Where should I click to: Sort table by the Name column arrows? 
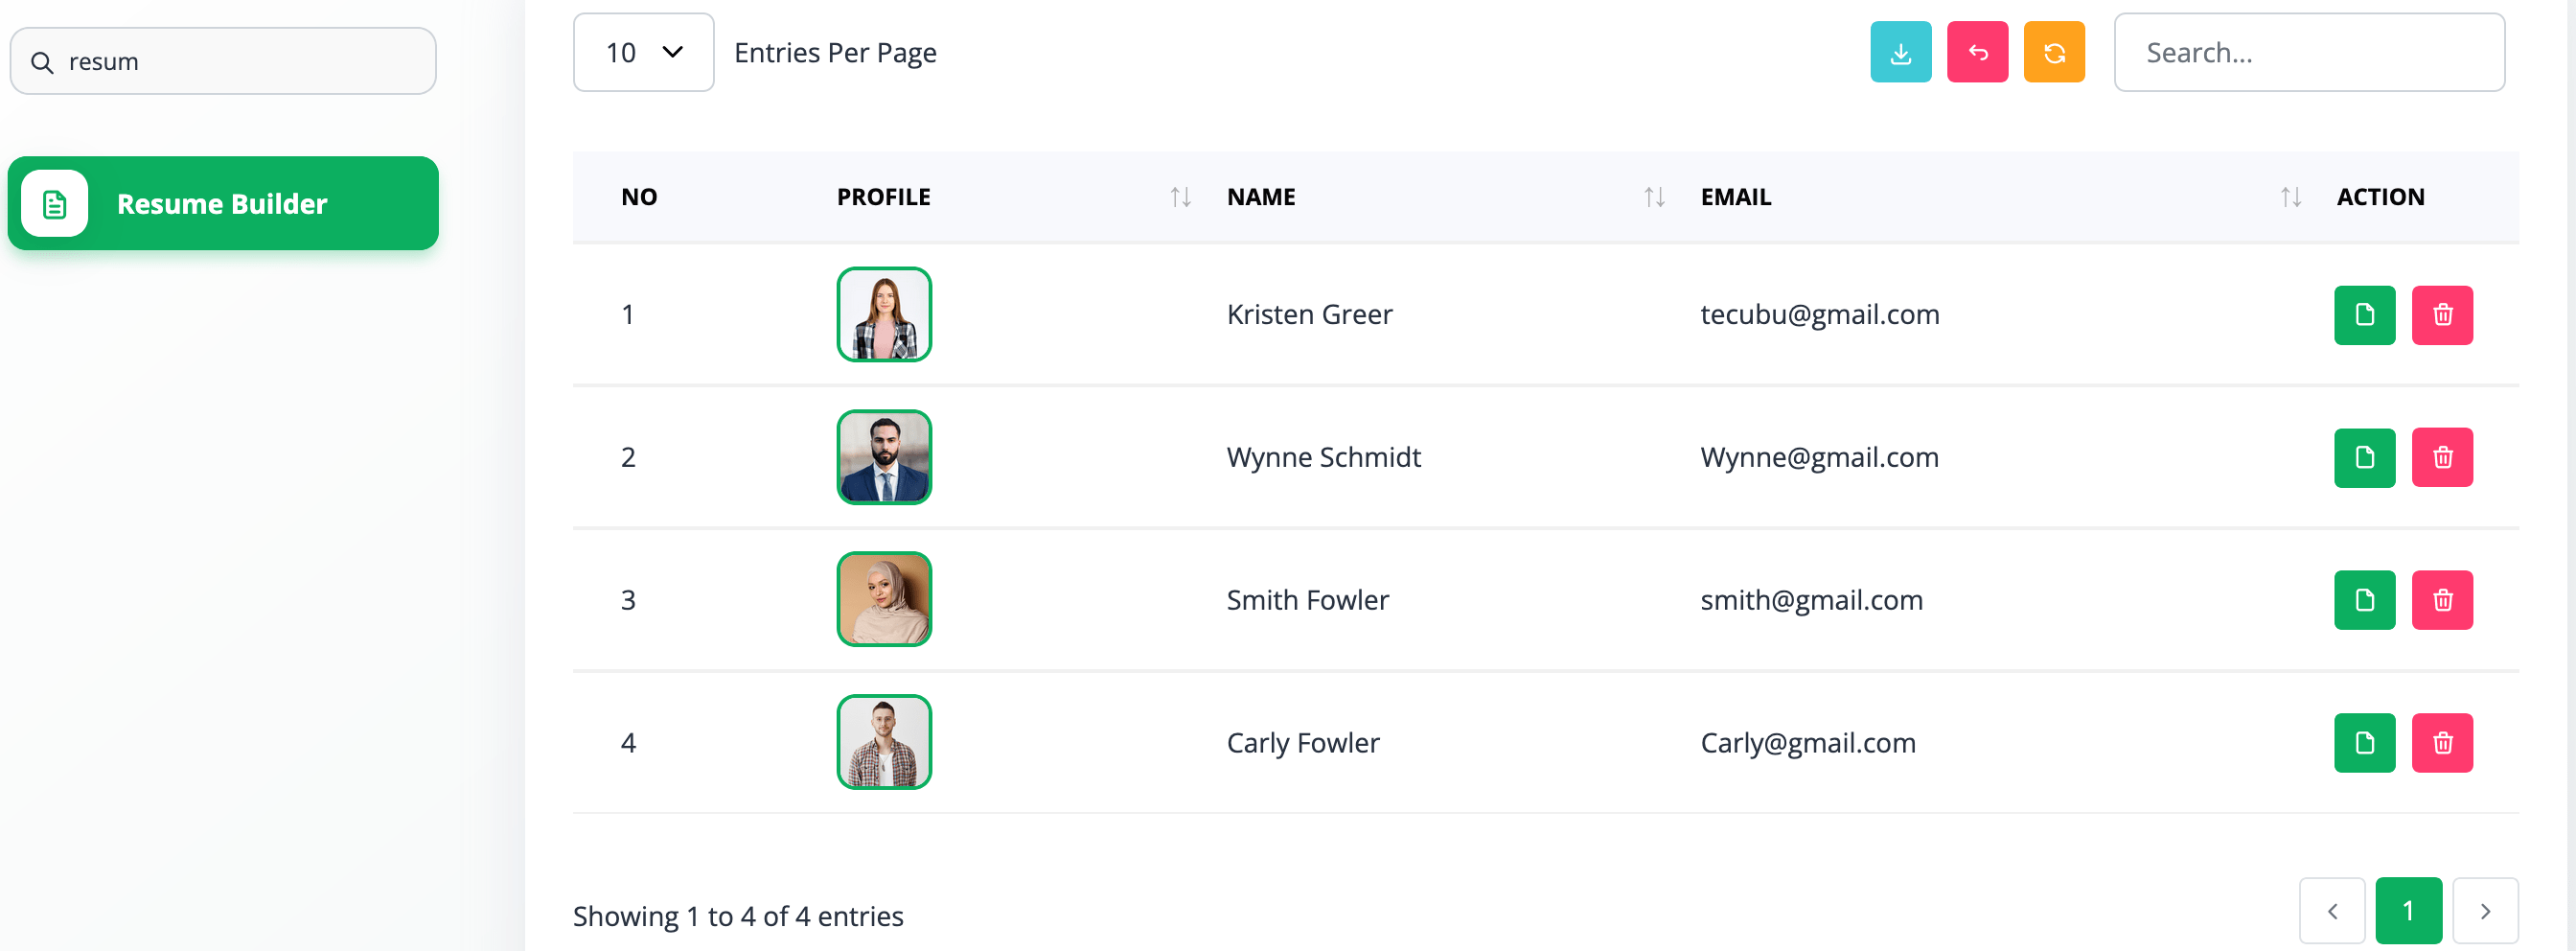tap(1654, 197)
